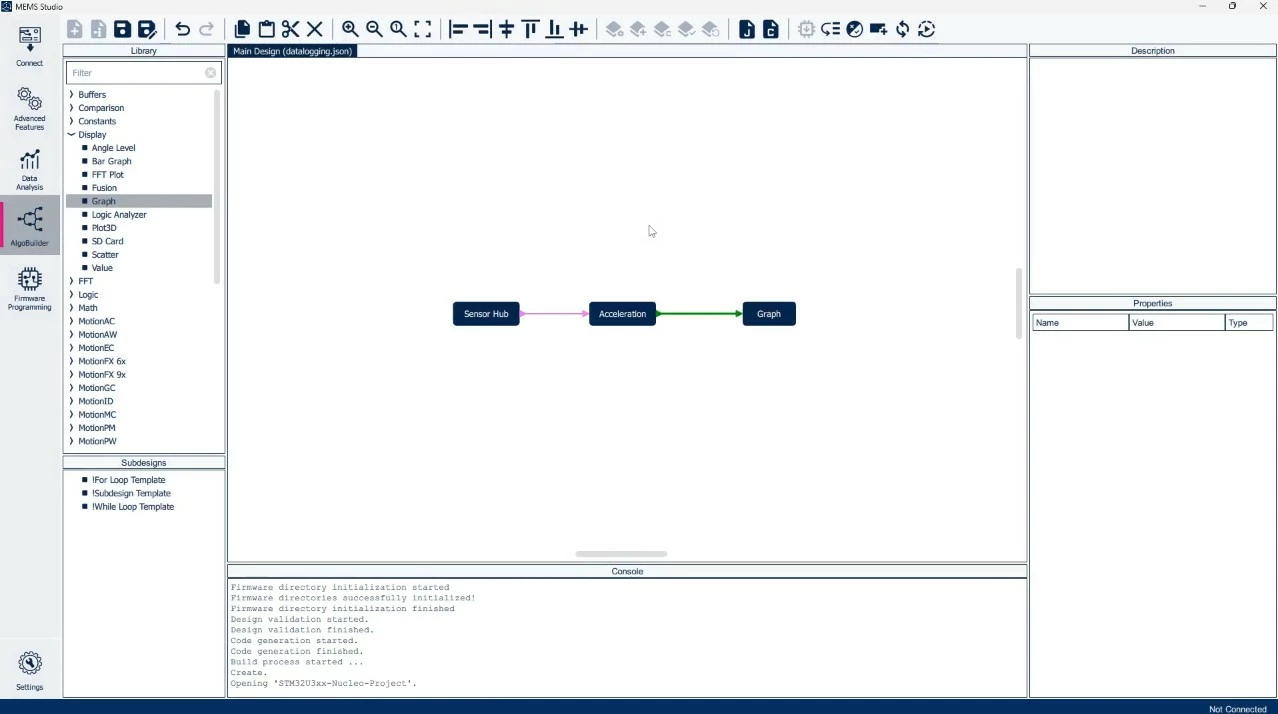Click the Value column header in Properties
This screenshot has width=1278, height=714.
1176,323
